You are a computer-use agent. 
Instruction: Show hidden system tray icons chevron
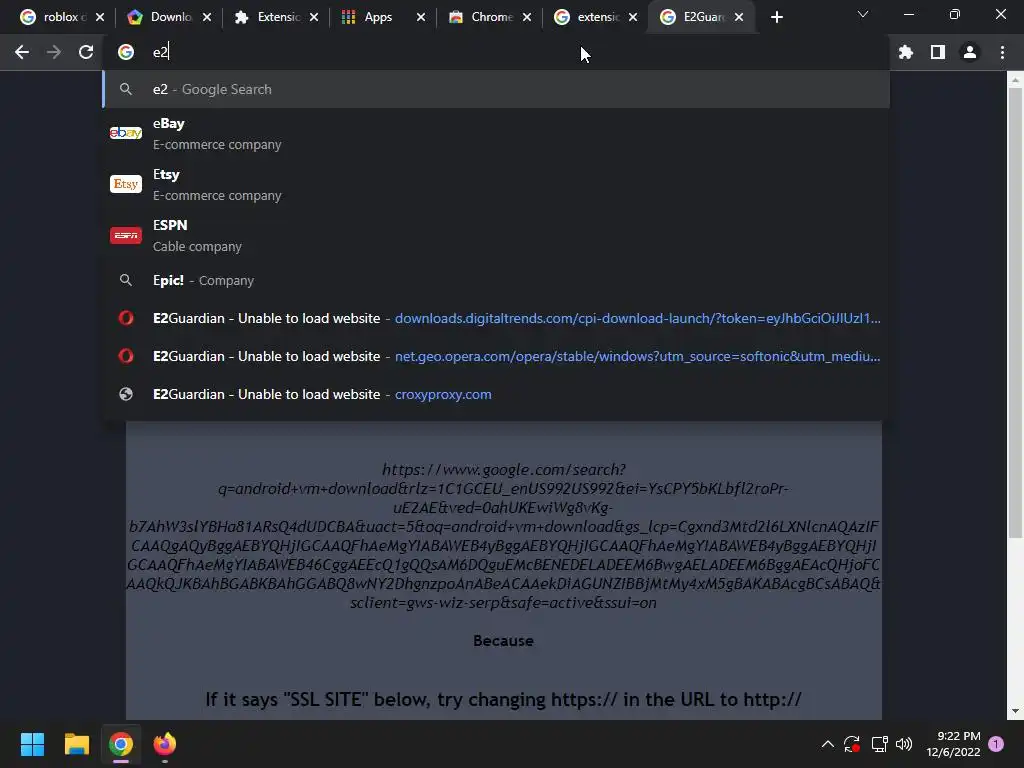click(827, 744)
